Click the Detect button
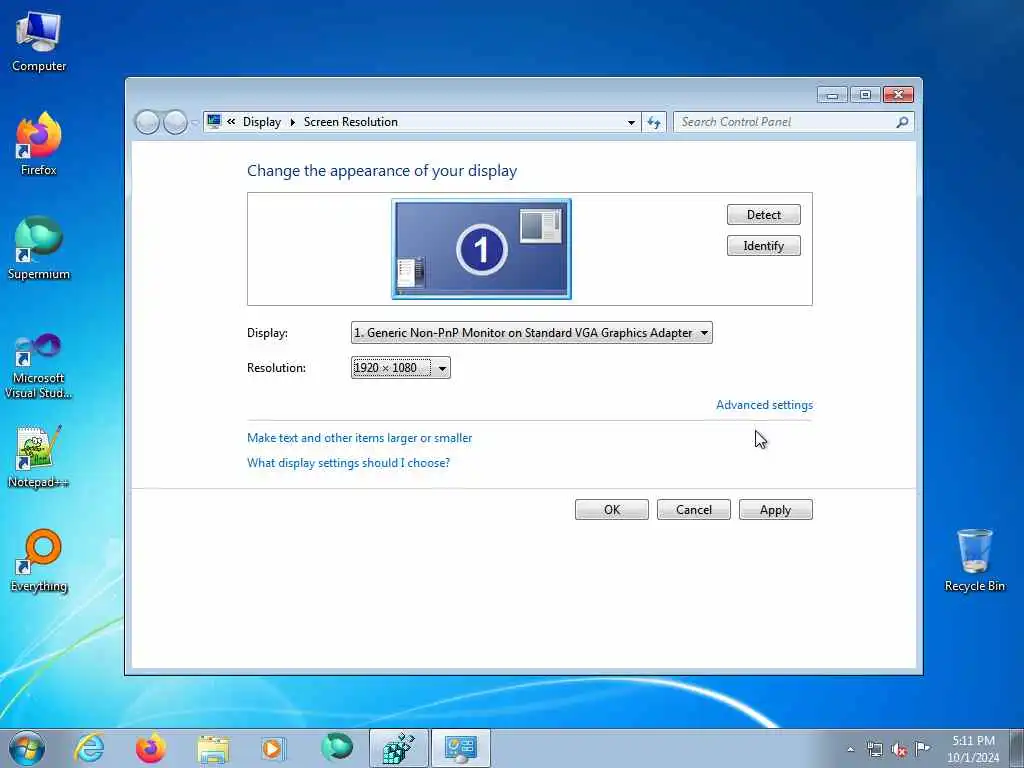The width and height of the screenshot is (1024, 768). (x=763, y=214)
